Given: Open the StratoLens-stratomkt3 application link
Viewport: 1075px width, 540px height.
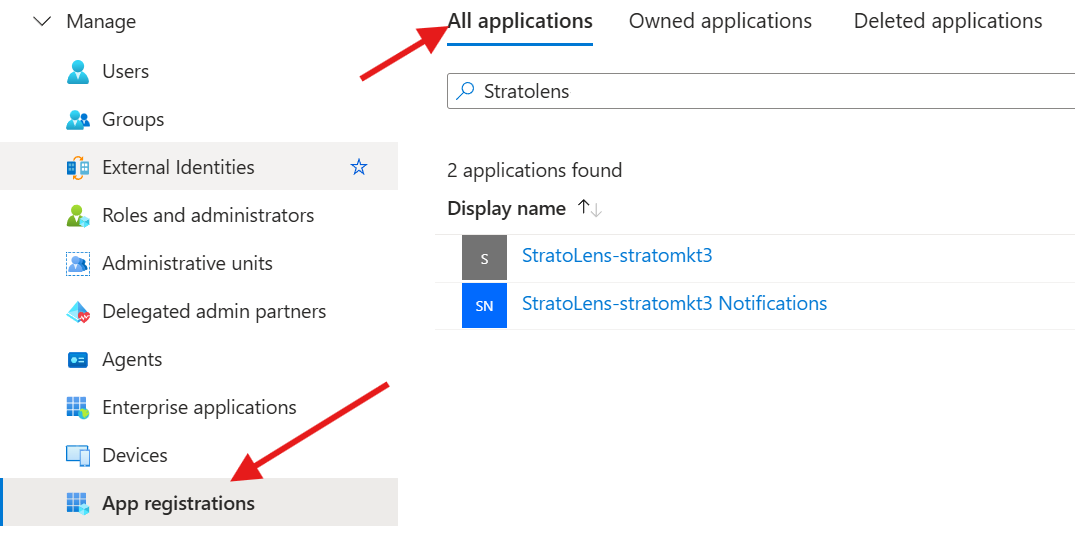Looking at the screenshot, I should (617, 256).
